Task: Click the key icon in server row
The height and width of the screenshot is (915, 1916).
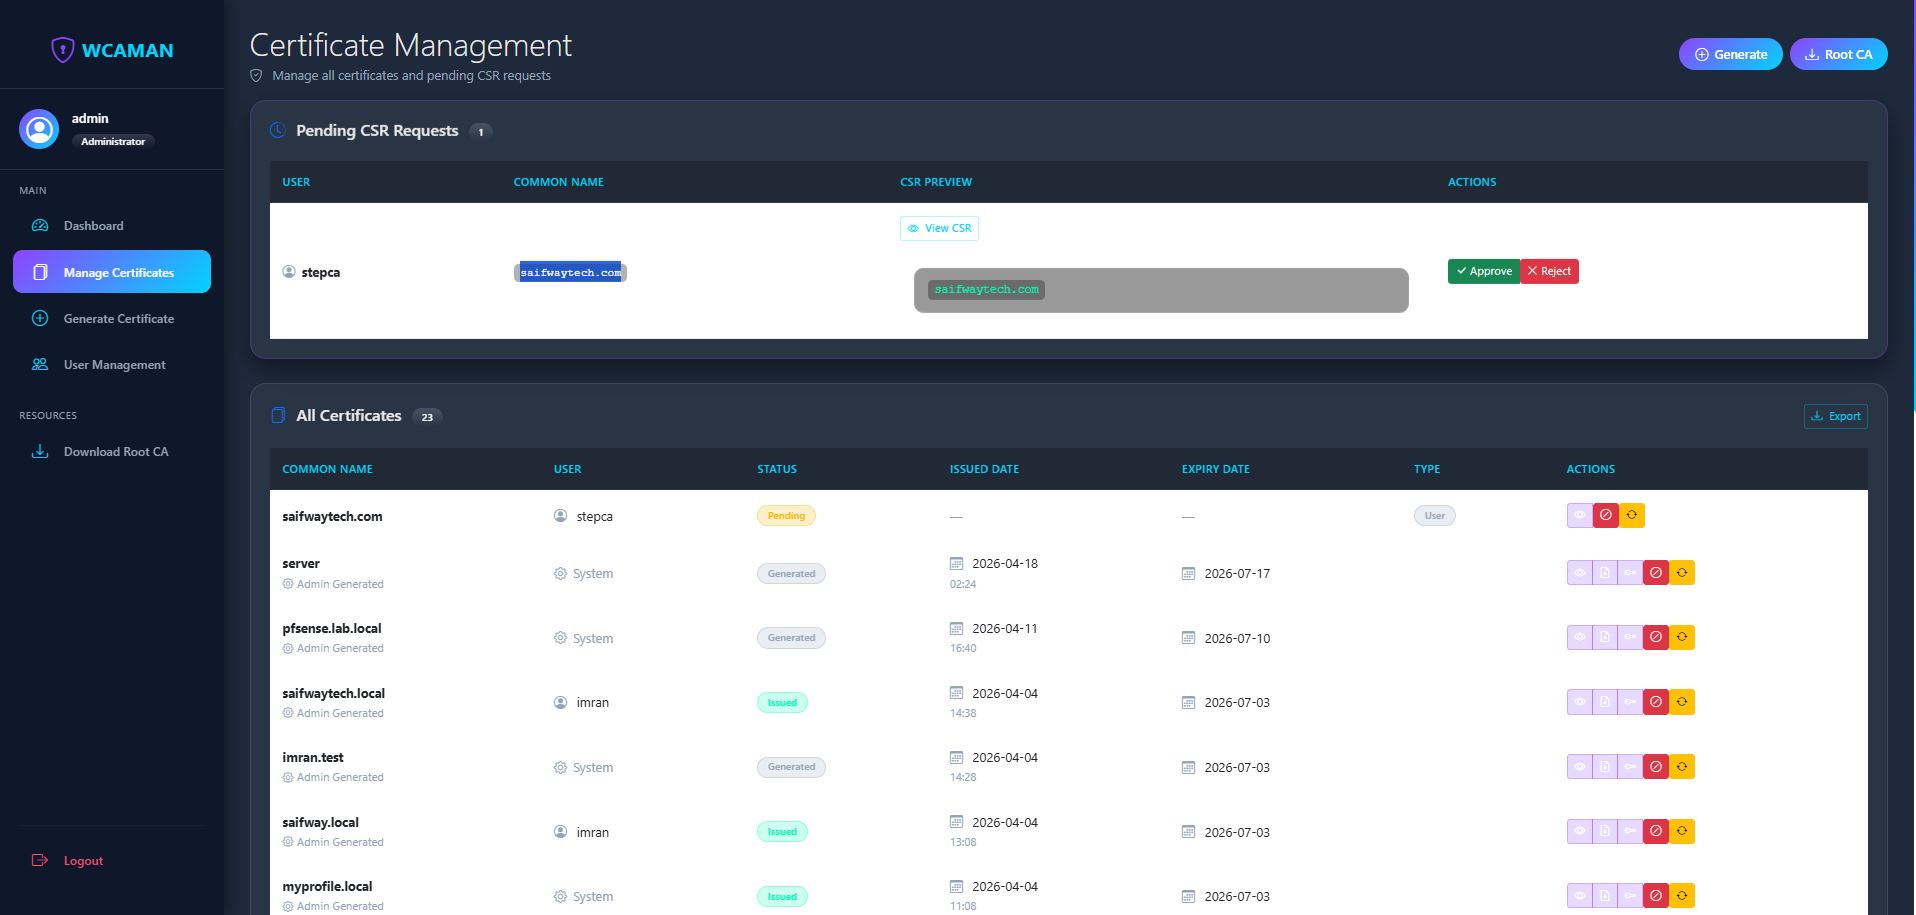Action: point(1630,573)
